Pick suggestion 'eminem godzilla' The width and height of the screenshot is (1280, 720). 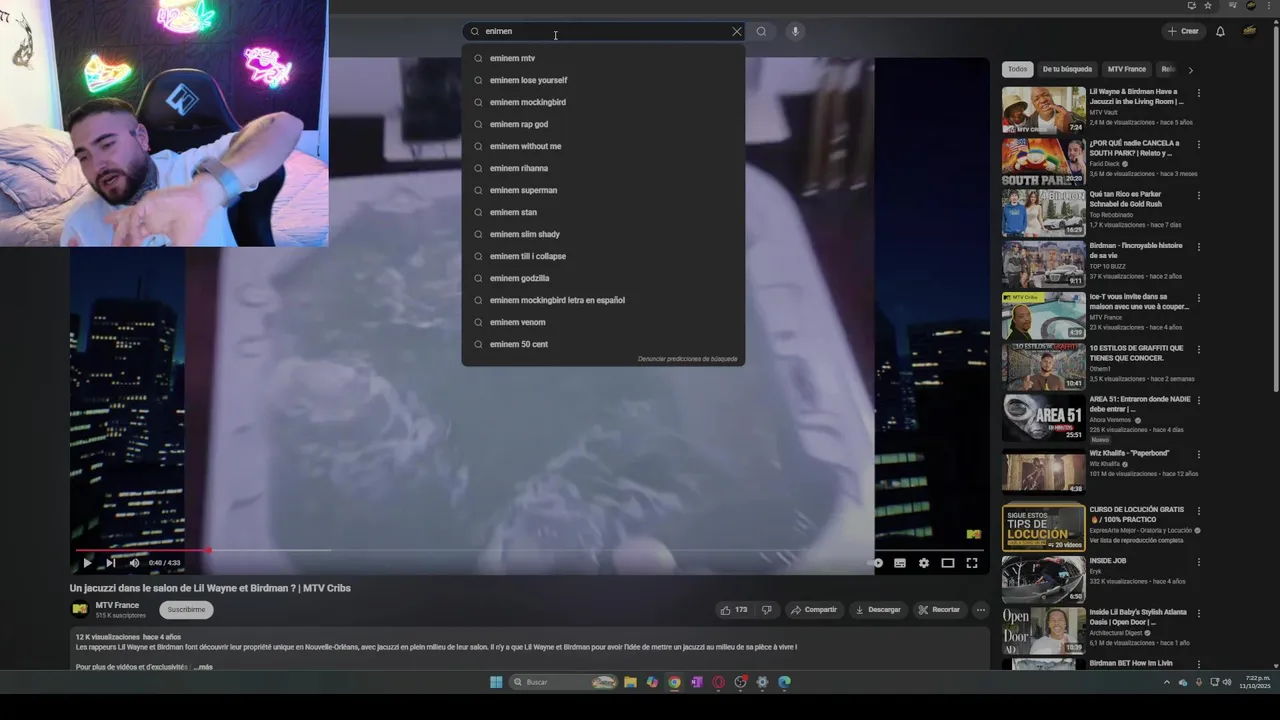click(x=603, y=278)
